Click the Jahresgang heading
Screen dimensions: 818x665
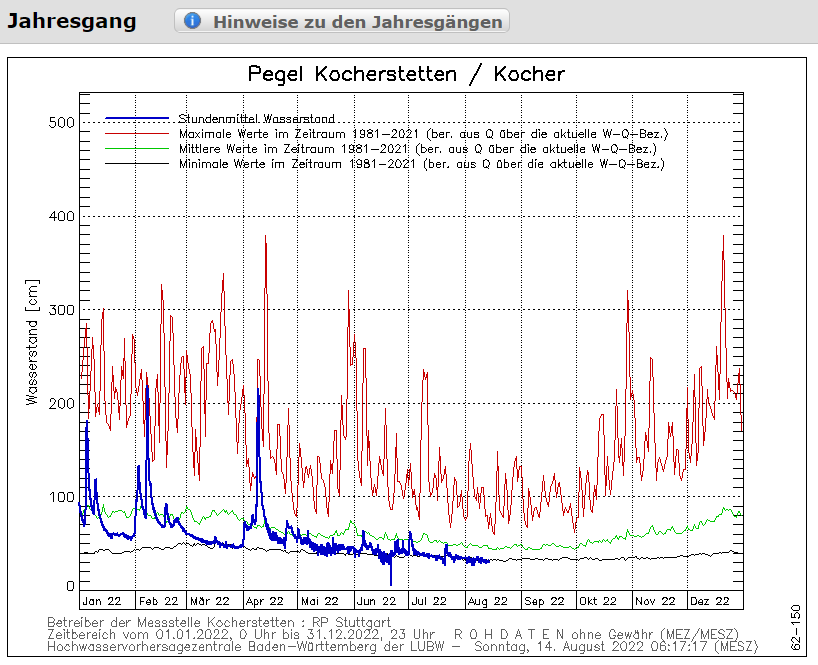click(73, 21)
